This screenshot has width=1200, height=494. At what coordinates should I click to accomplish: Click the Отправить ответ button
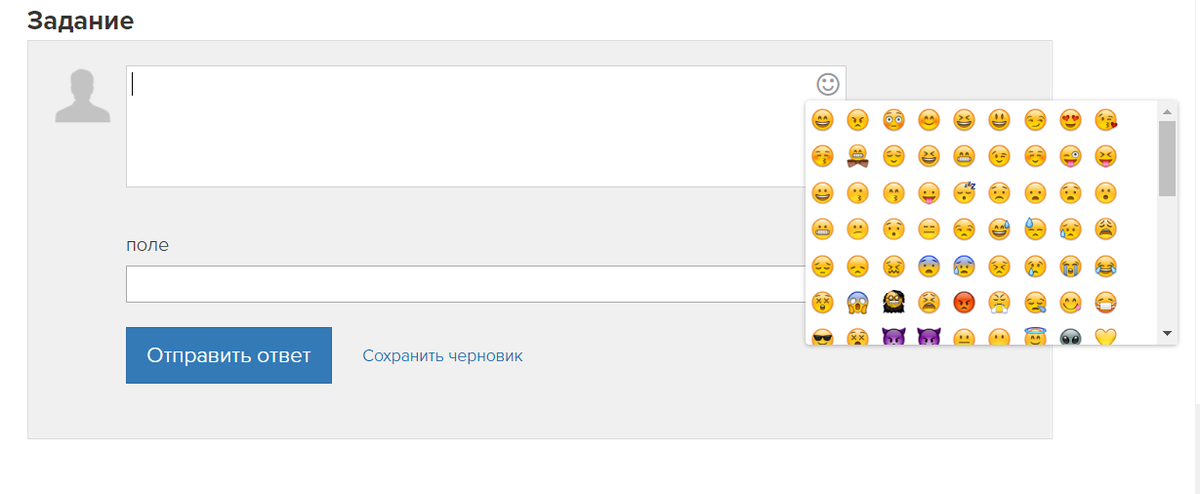[229, 355]
